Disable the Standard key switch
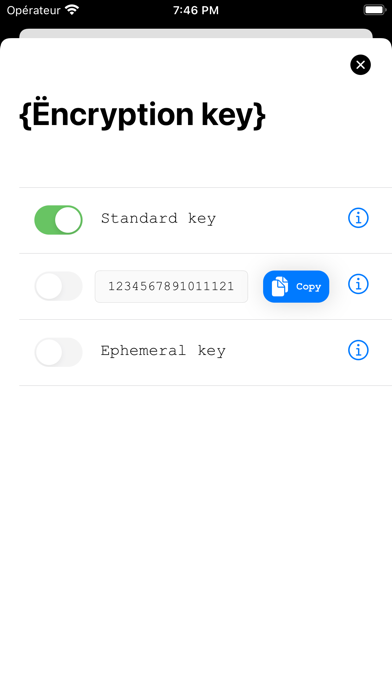 coord(59,220)
